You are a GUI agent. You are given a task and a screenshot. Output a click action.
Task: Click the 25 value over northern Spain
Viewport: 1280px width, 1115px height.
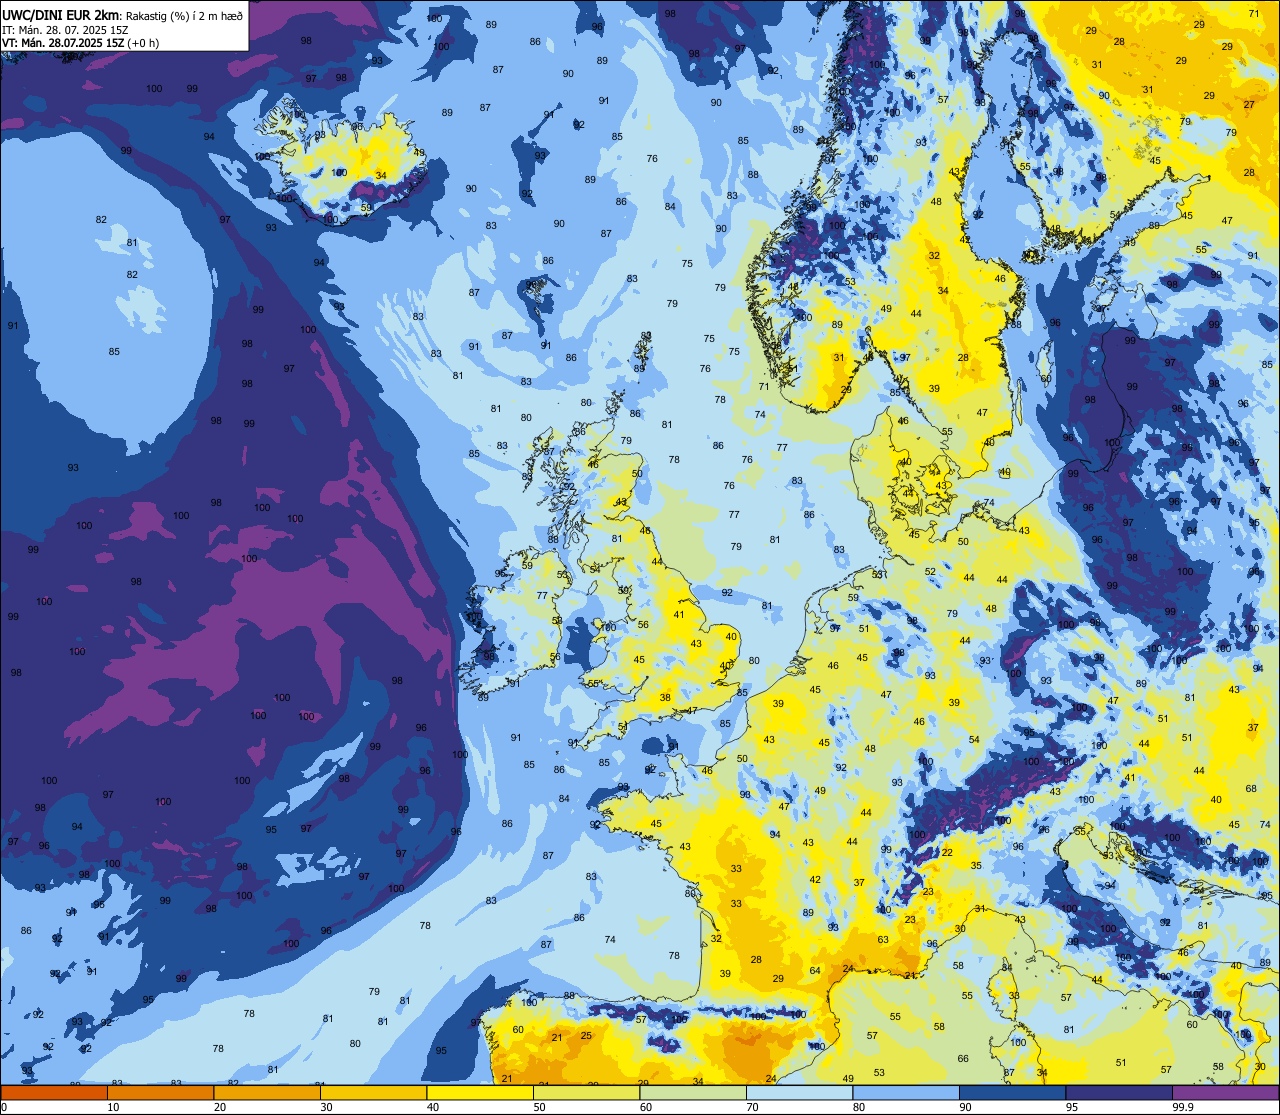[x=586, y=1036]
